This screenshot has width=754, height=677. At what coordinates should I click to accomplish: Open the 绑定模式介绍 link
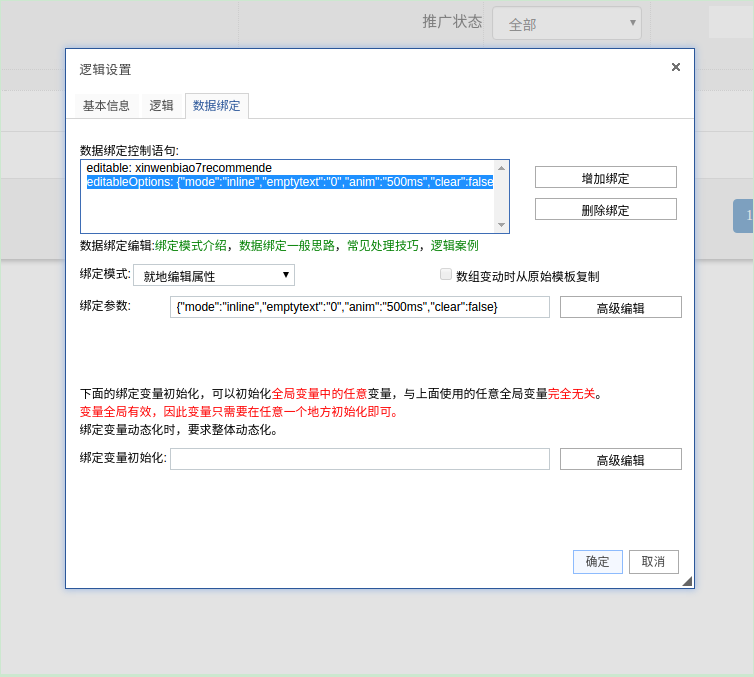click(190, 246)
